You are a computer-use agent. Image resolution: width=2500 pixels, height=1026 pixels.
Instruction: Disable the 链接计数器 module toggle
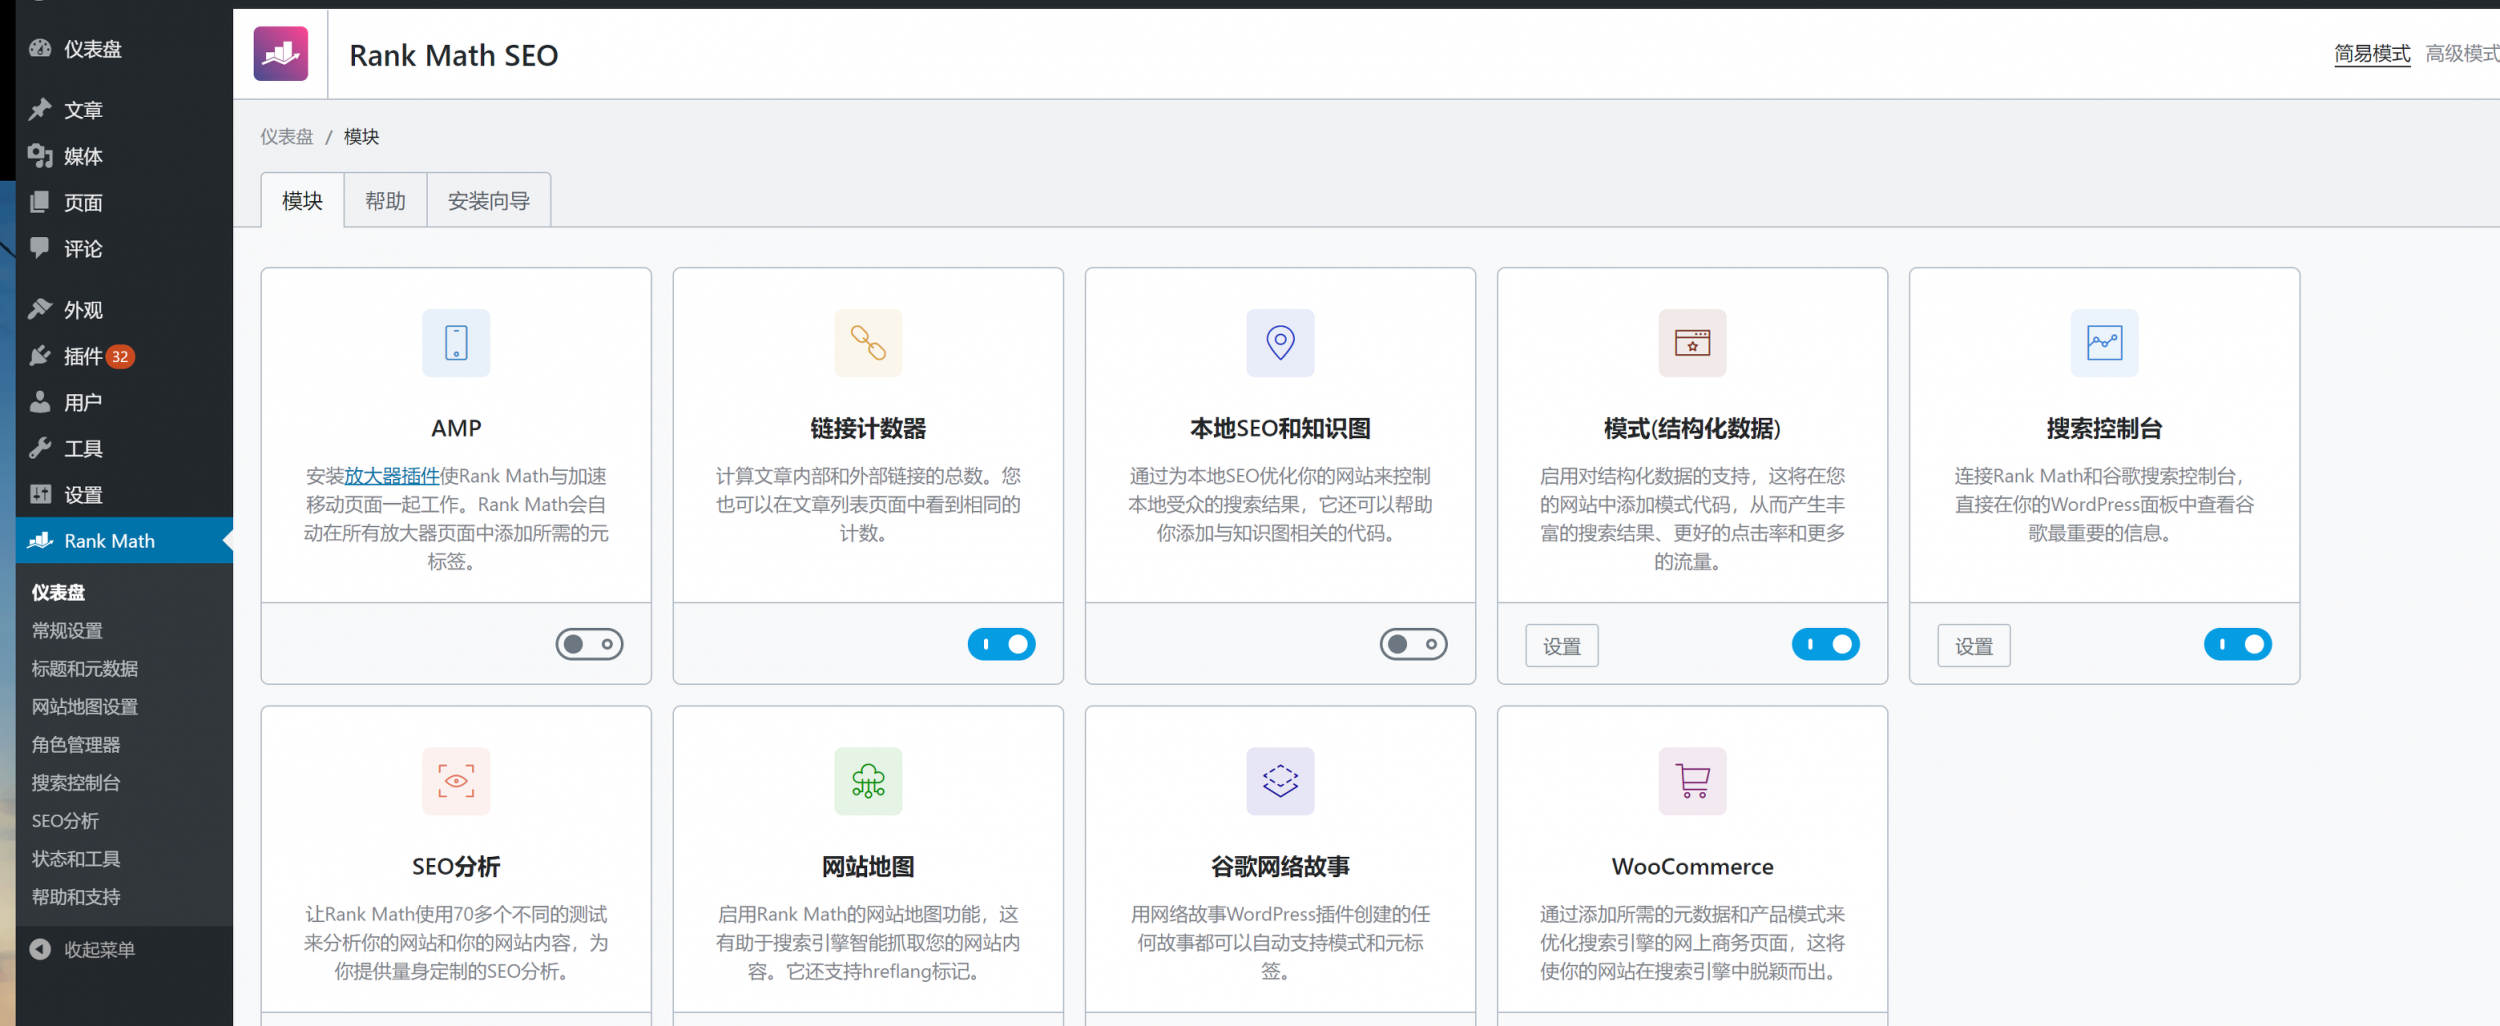1002,644
